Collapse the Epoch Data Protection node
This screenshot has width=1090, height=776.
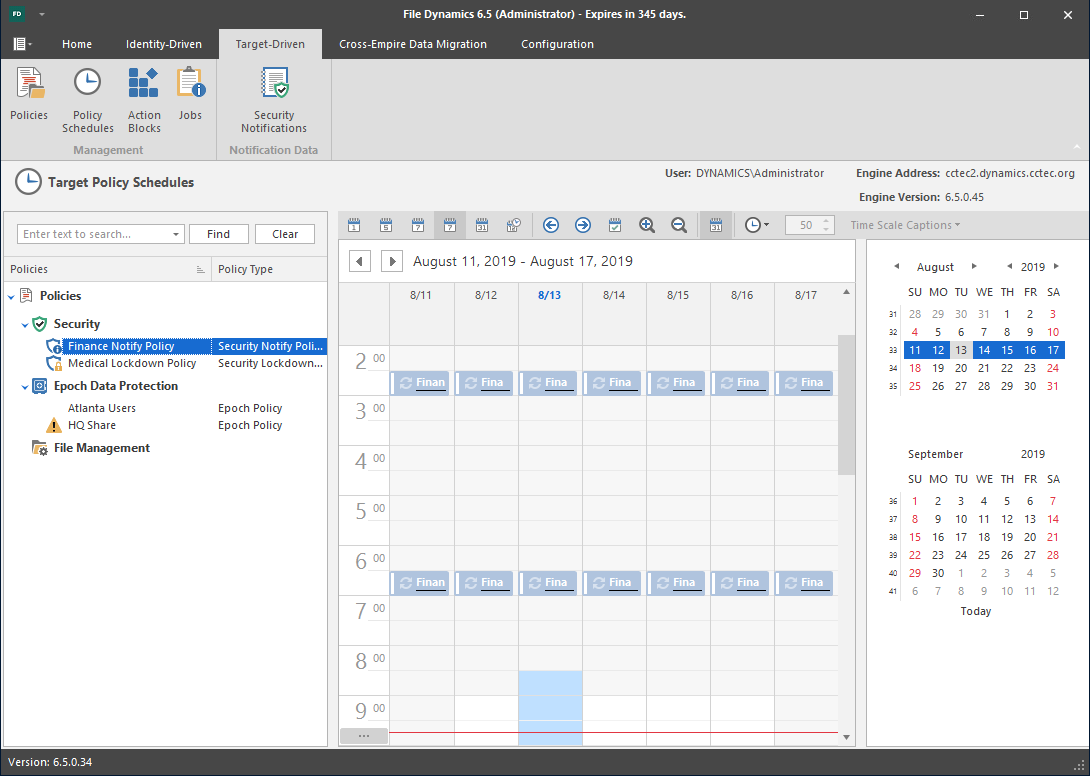tap(25, 387)
